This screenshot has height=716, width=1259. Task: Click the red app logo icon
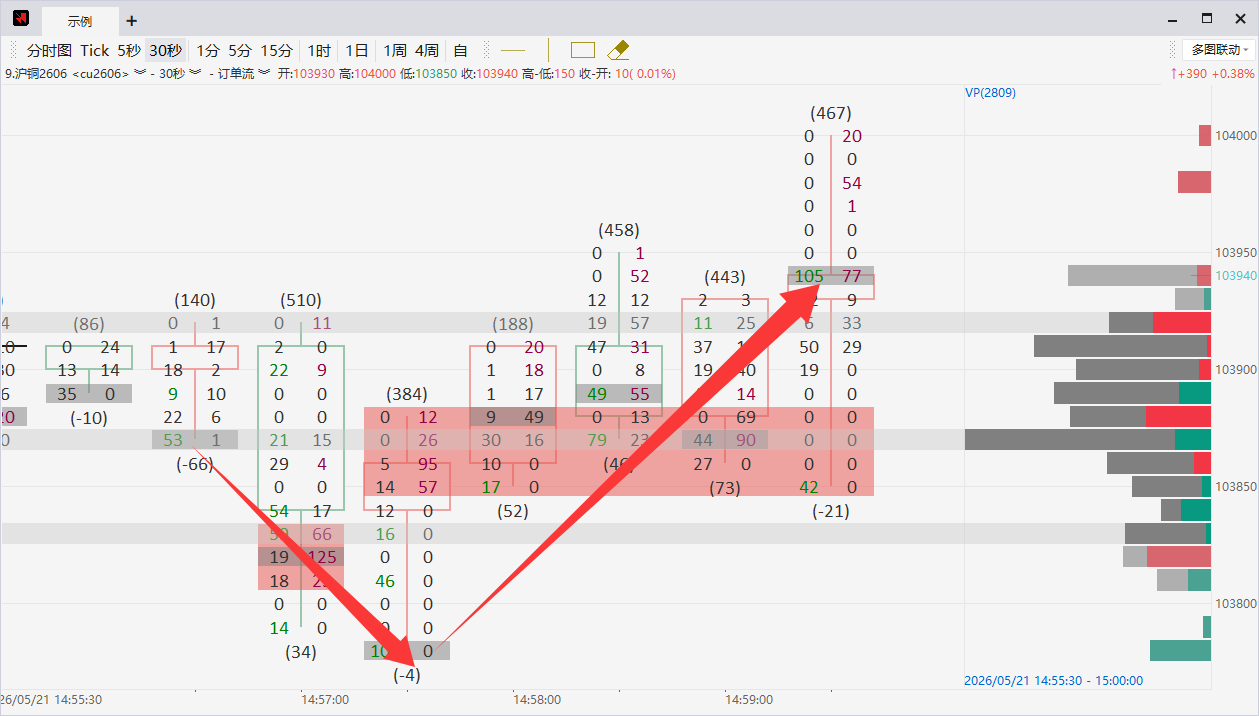pos(21,19)
